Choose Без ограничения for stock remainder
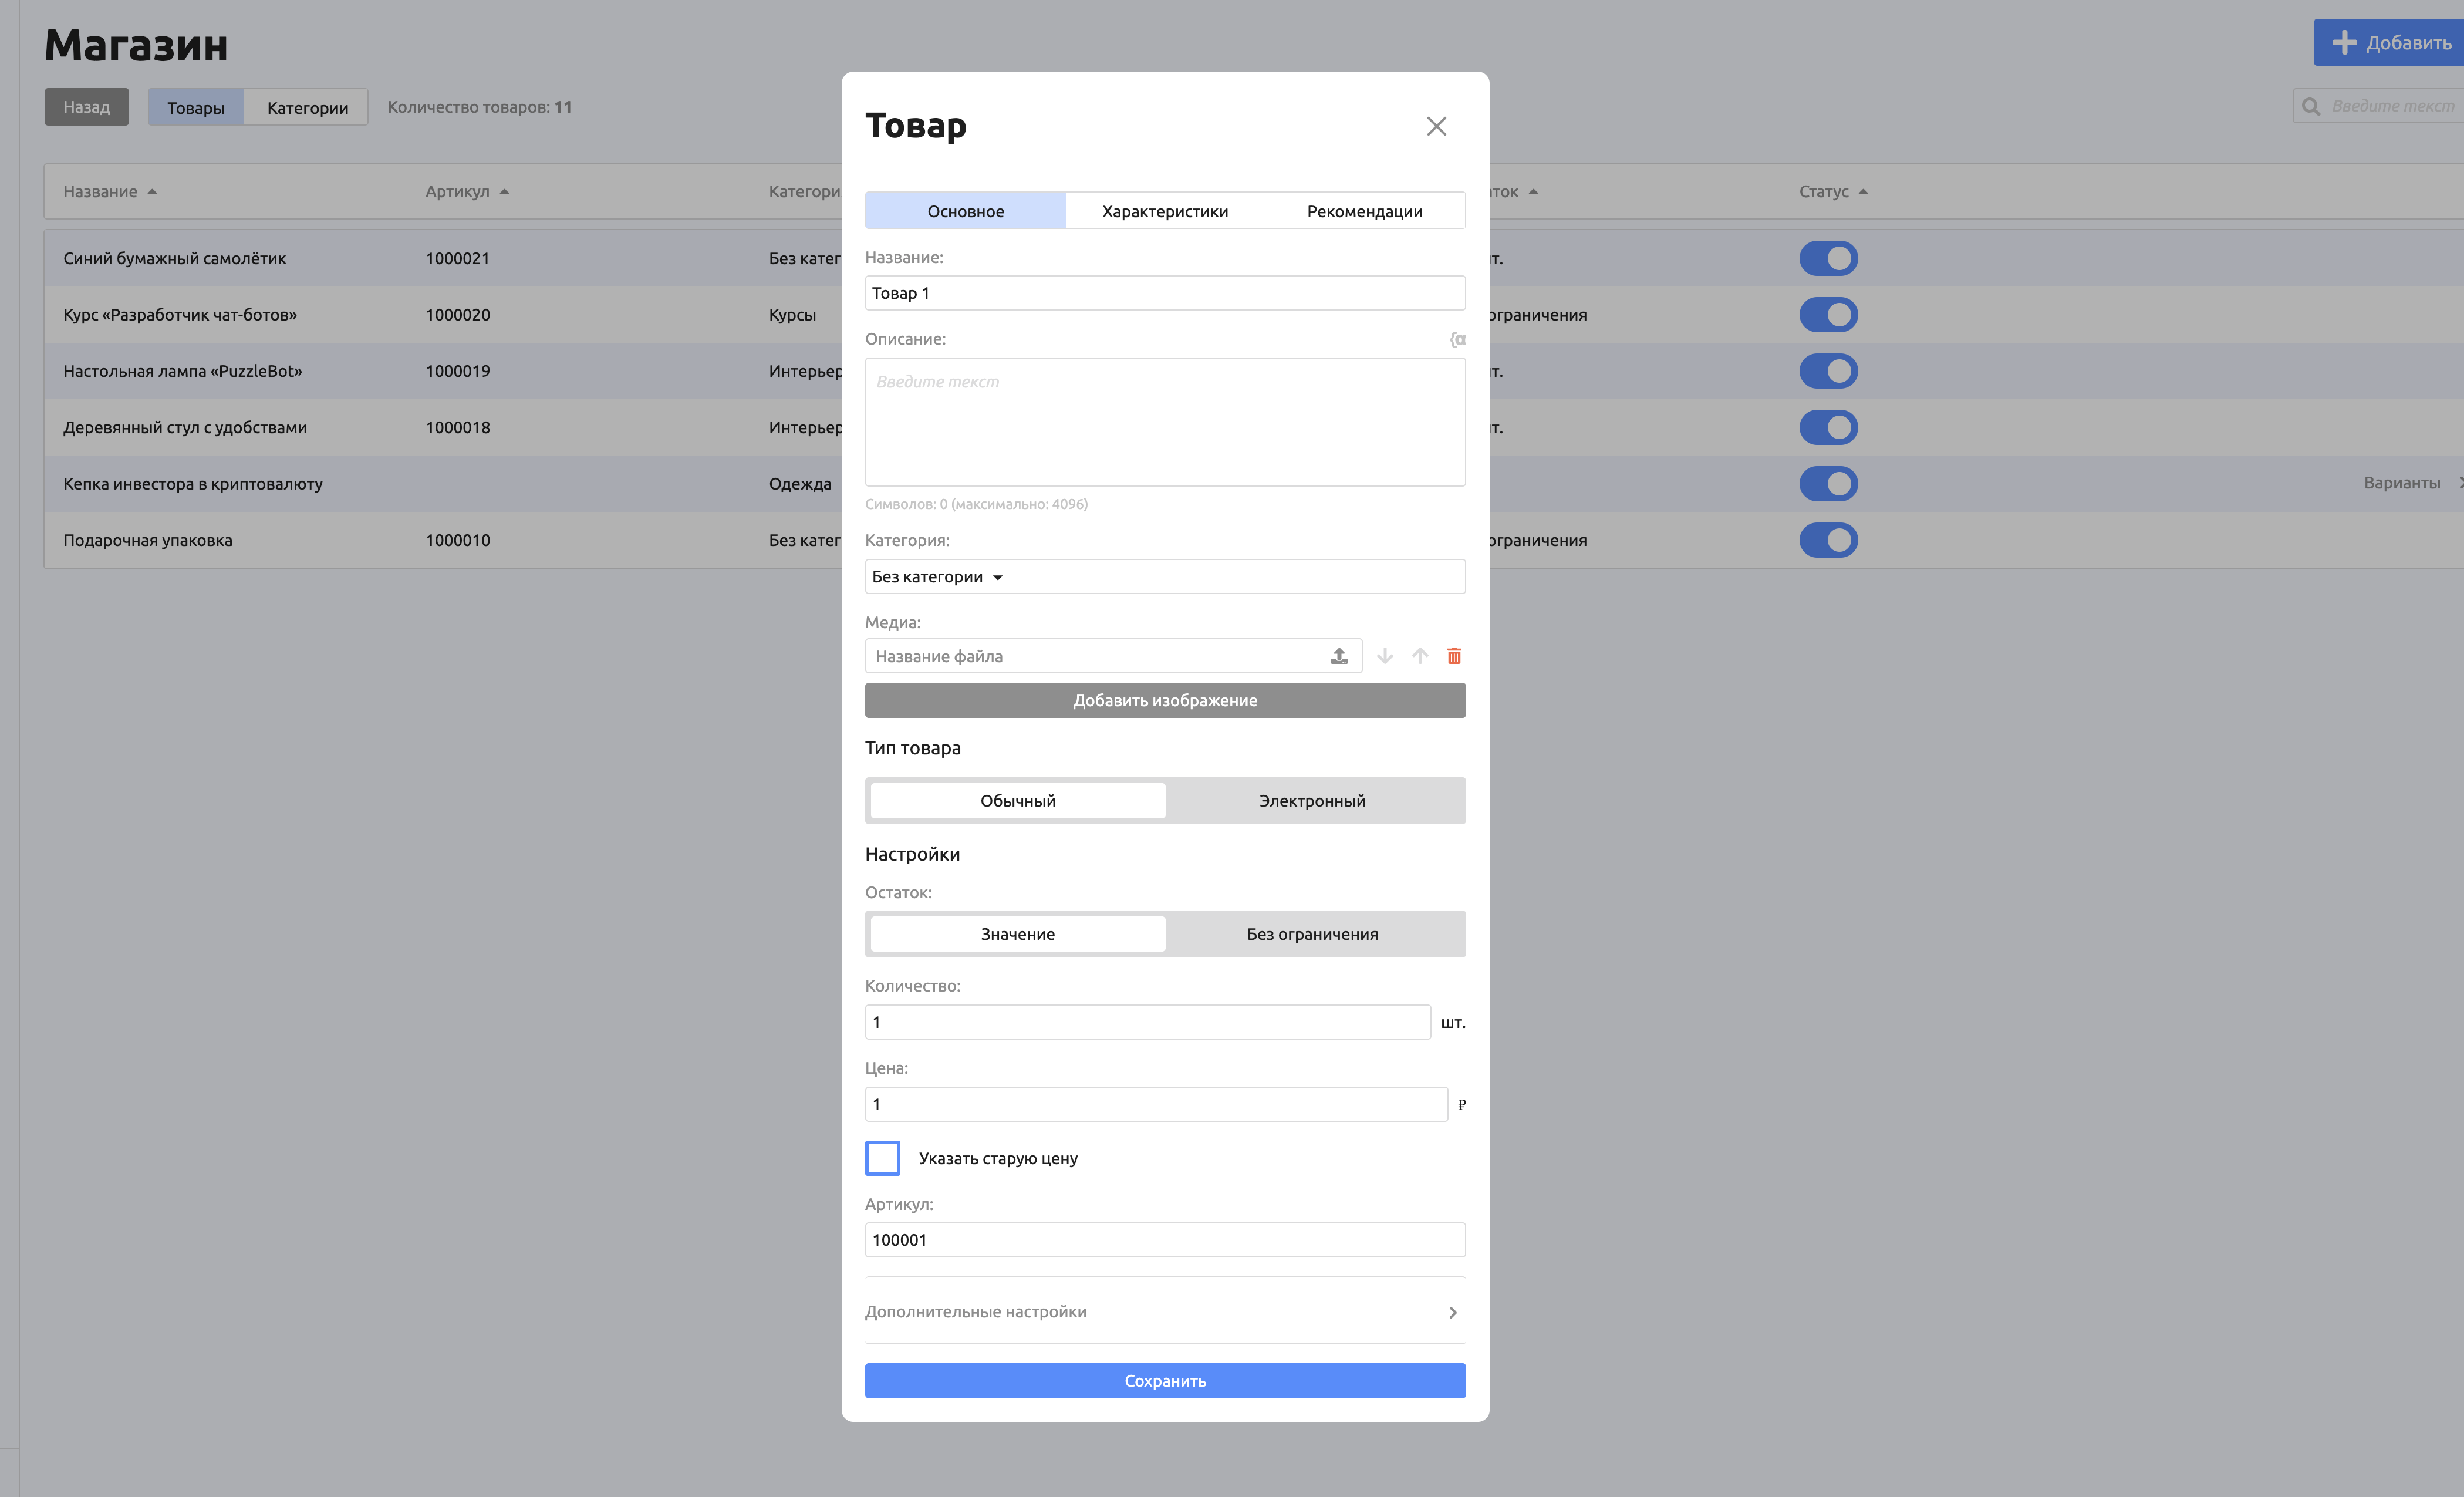This screenshot has width=2464, height=1497. tap(1312, 934)
